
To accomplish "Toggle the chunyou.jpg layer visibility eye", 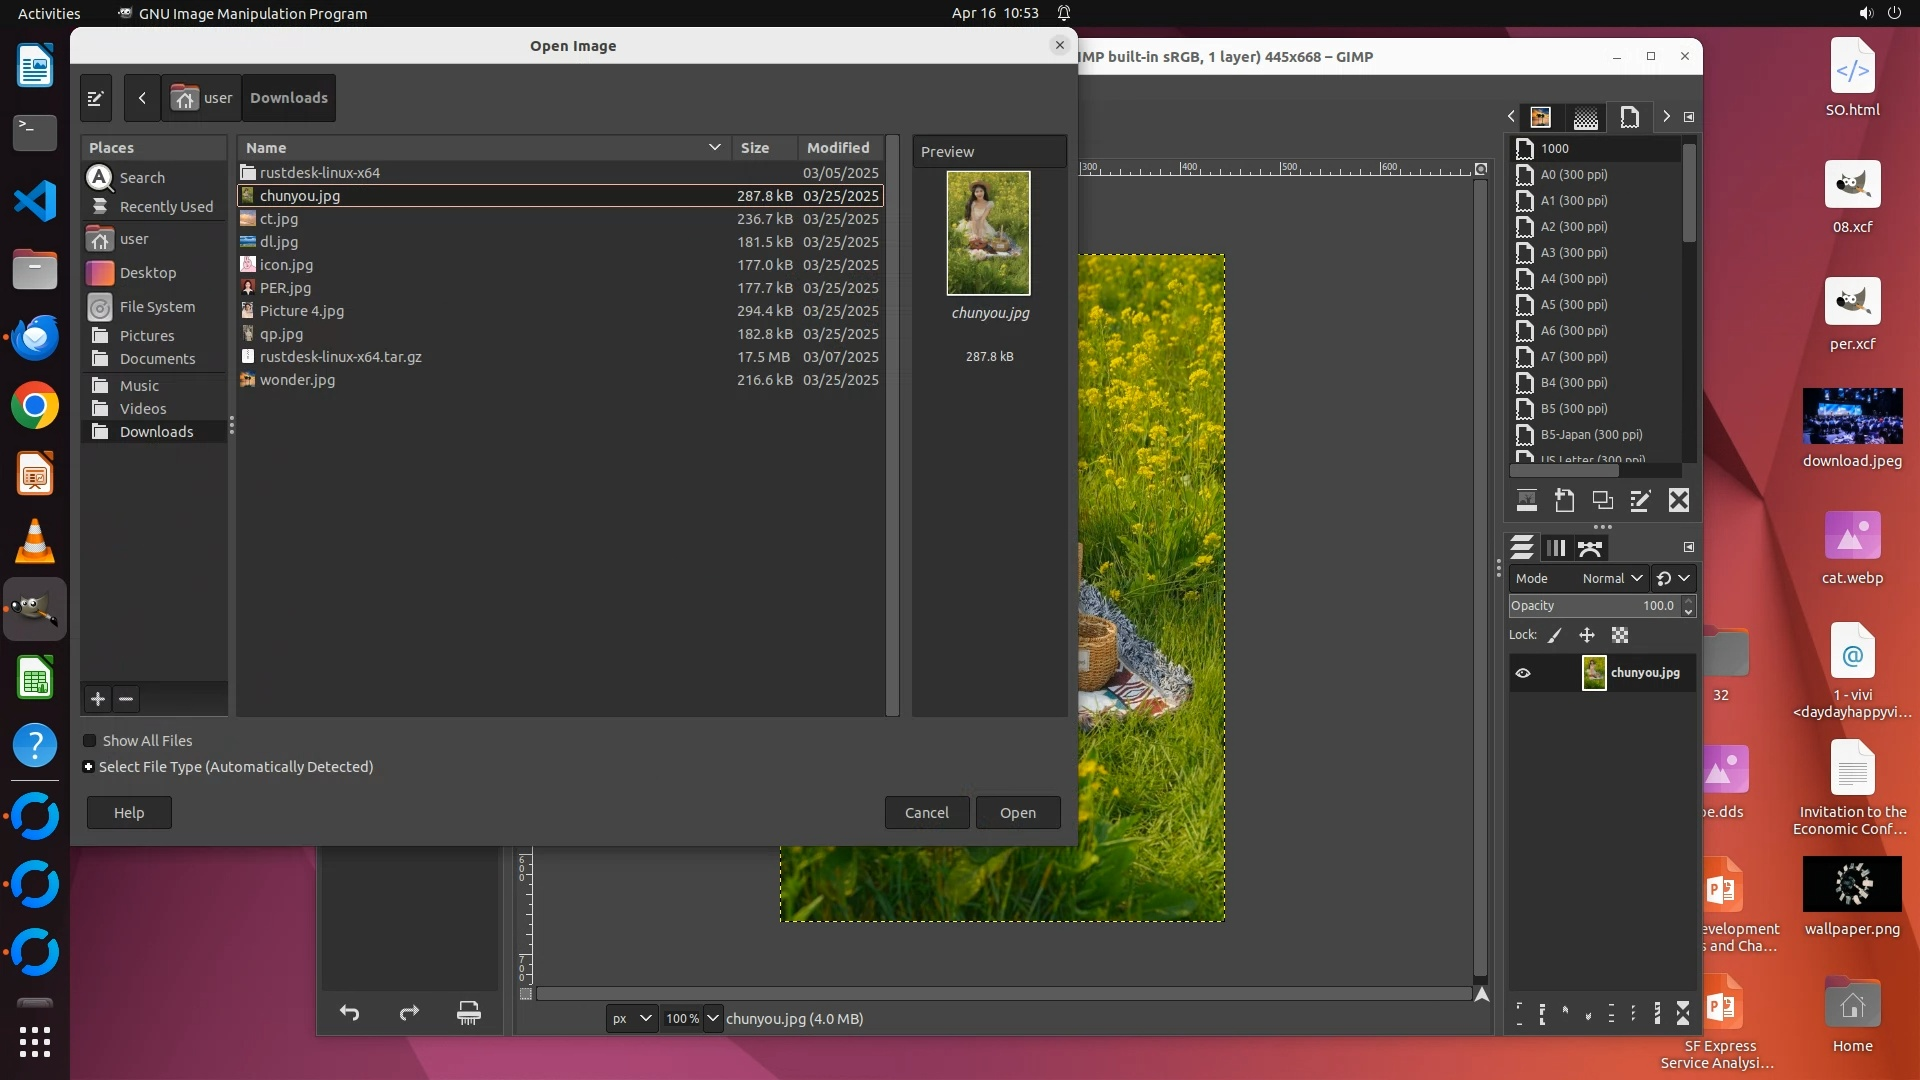I will (1523, 673).
